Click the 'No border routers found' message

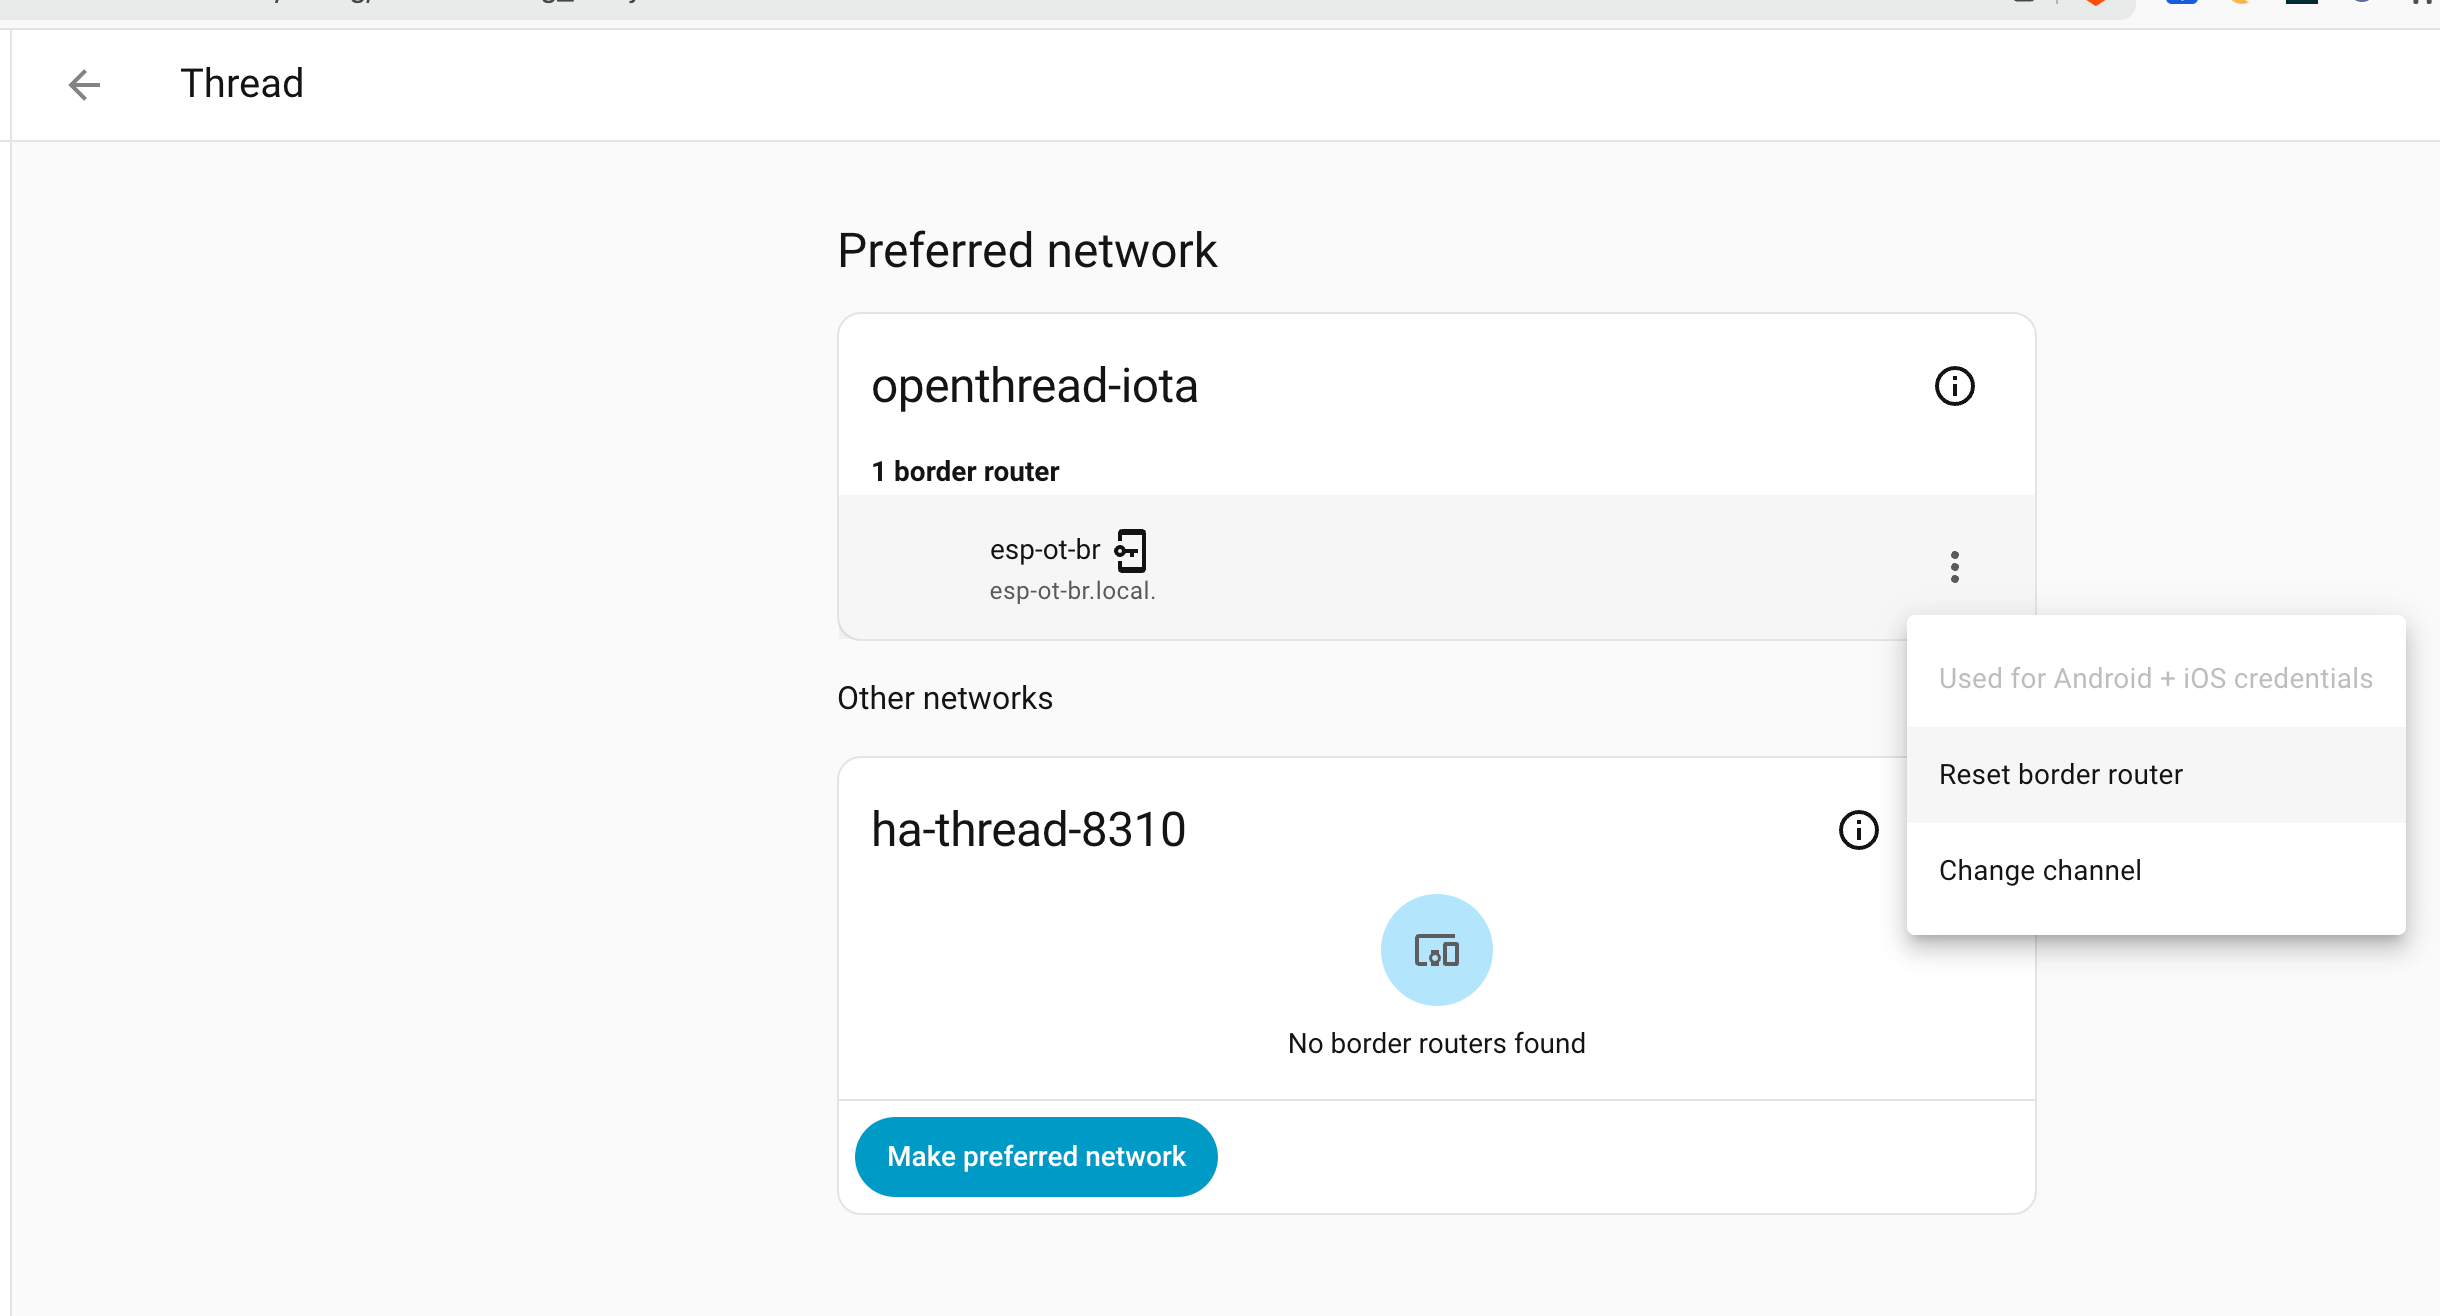(1436, 1043)
